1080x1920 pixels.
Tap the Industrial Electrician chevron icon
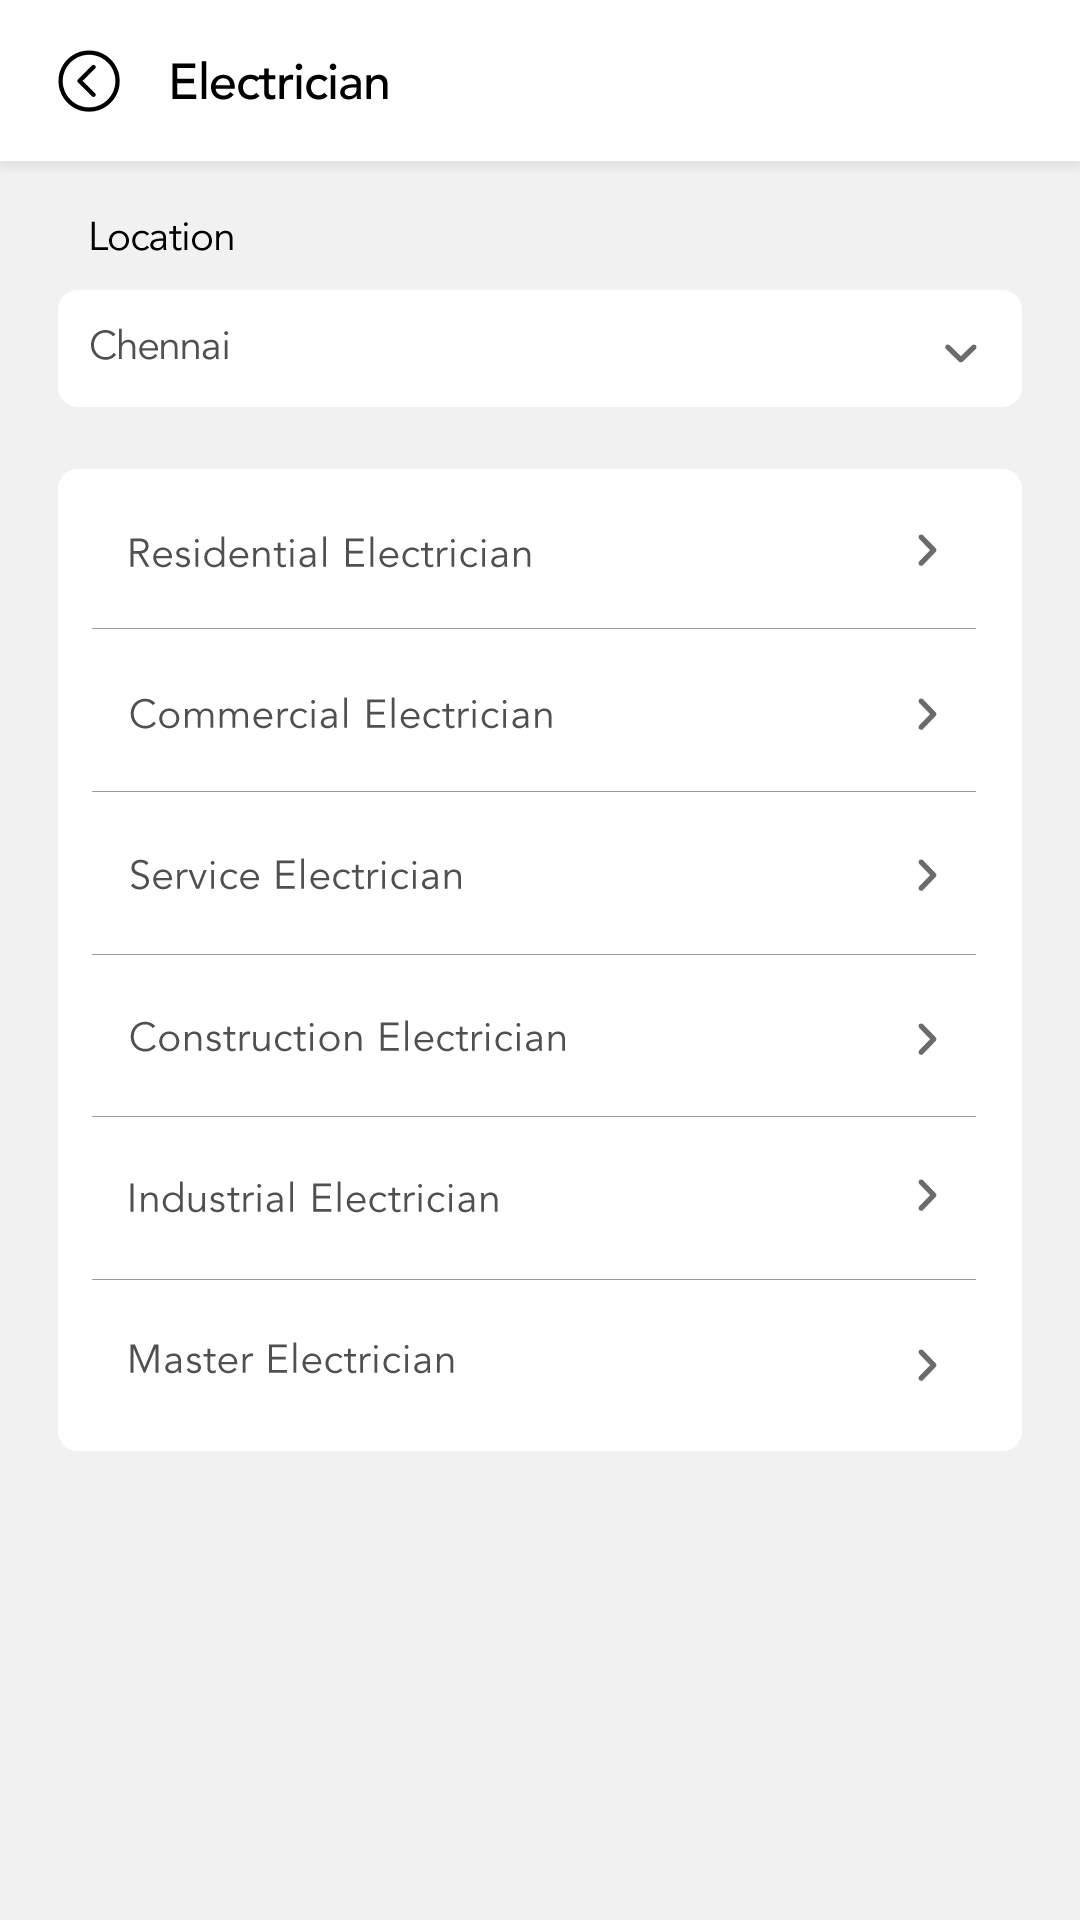click(x=927, y=1195)
